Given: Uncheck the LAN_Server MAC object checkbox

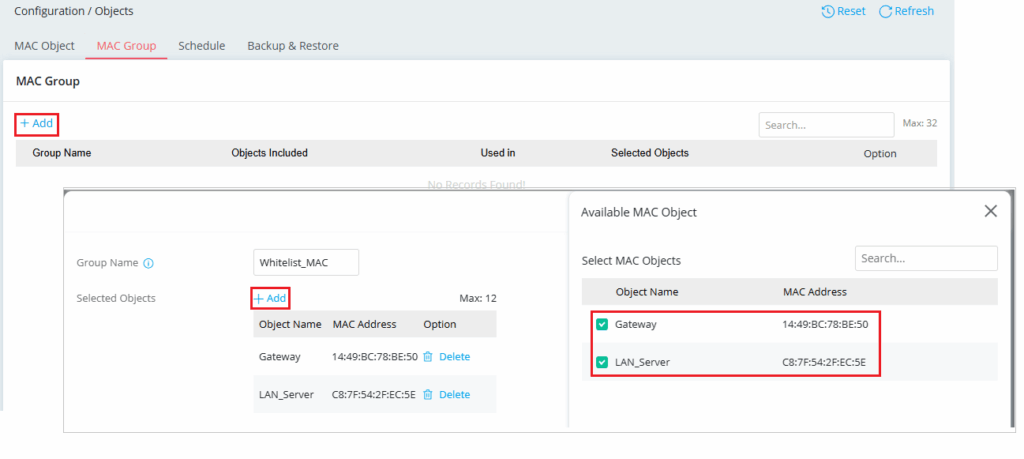Looking at the screenshot, I should [602, 362].
